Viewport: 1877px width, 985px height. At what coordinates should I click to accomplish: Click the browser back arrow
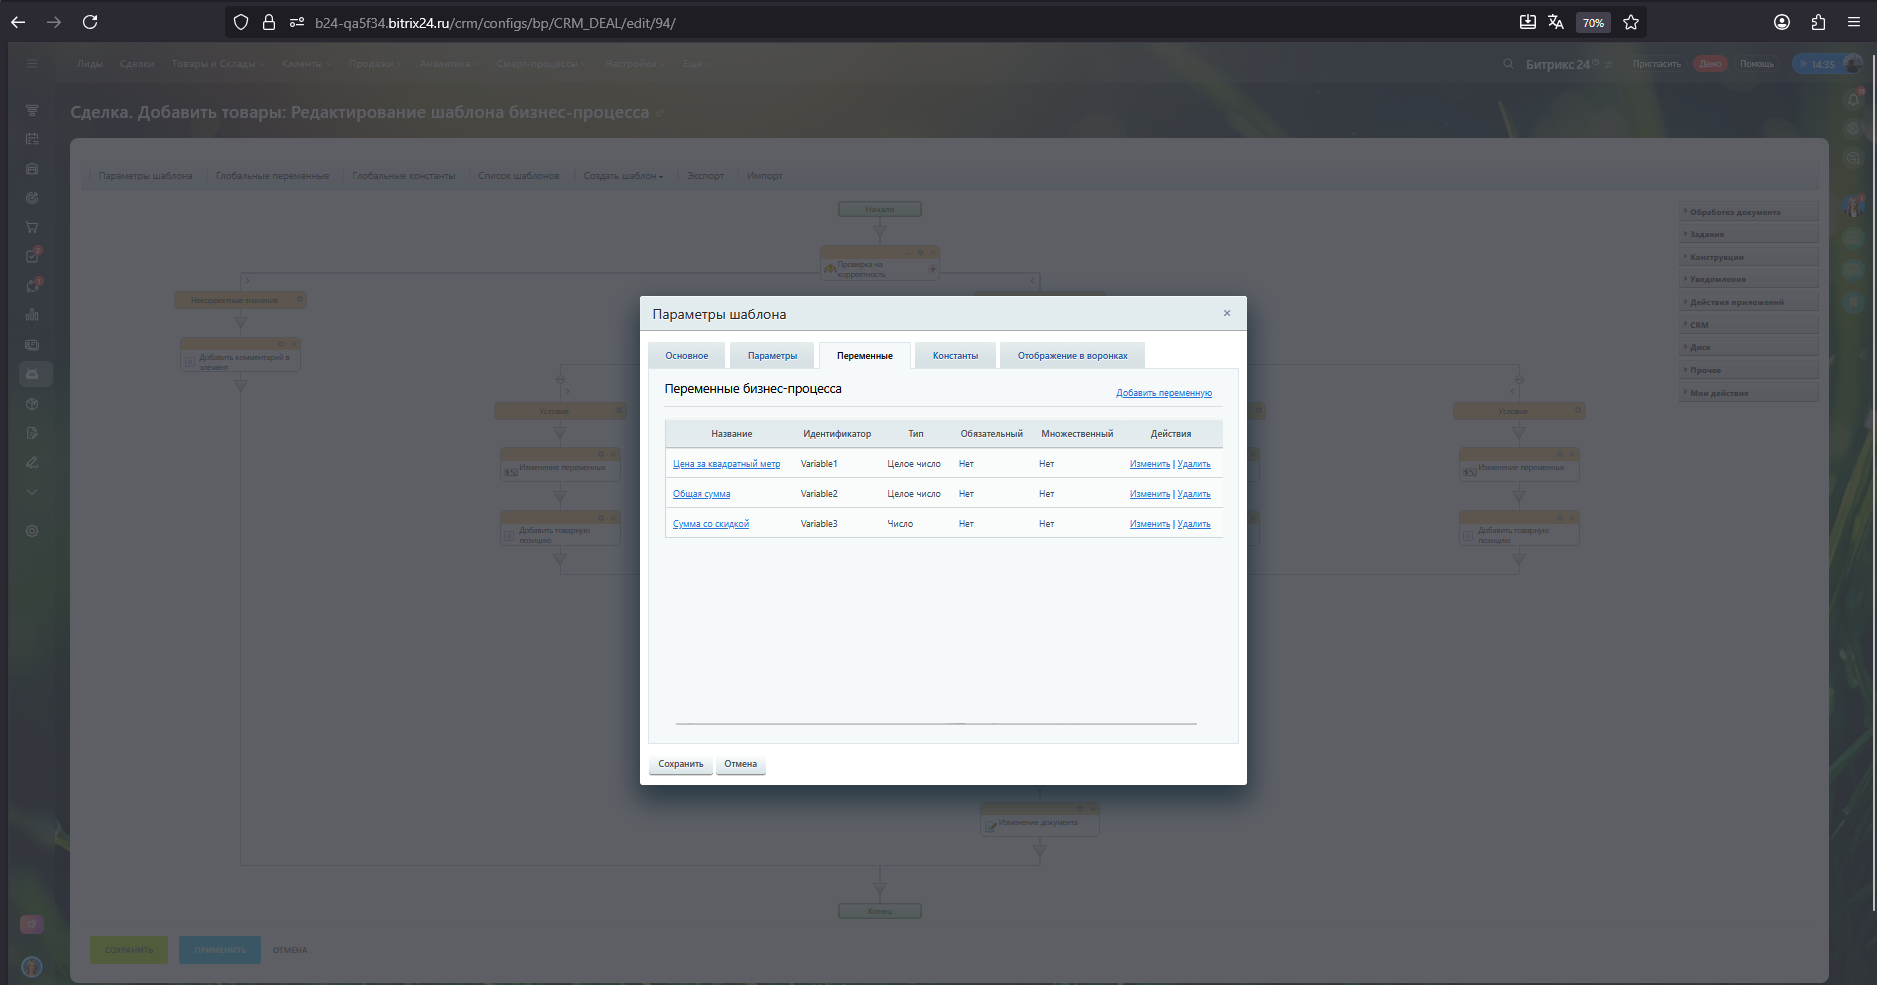[18, 22]
